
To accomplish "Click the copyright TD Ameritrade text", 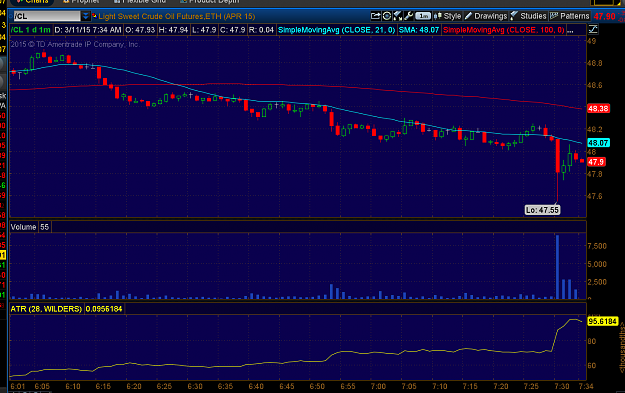I will [75, 44].
